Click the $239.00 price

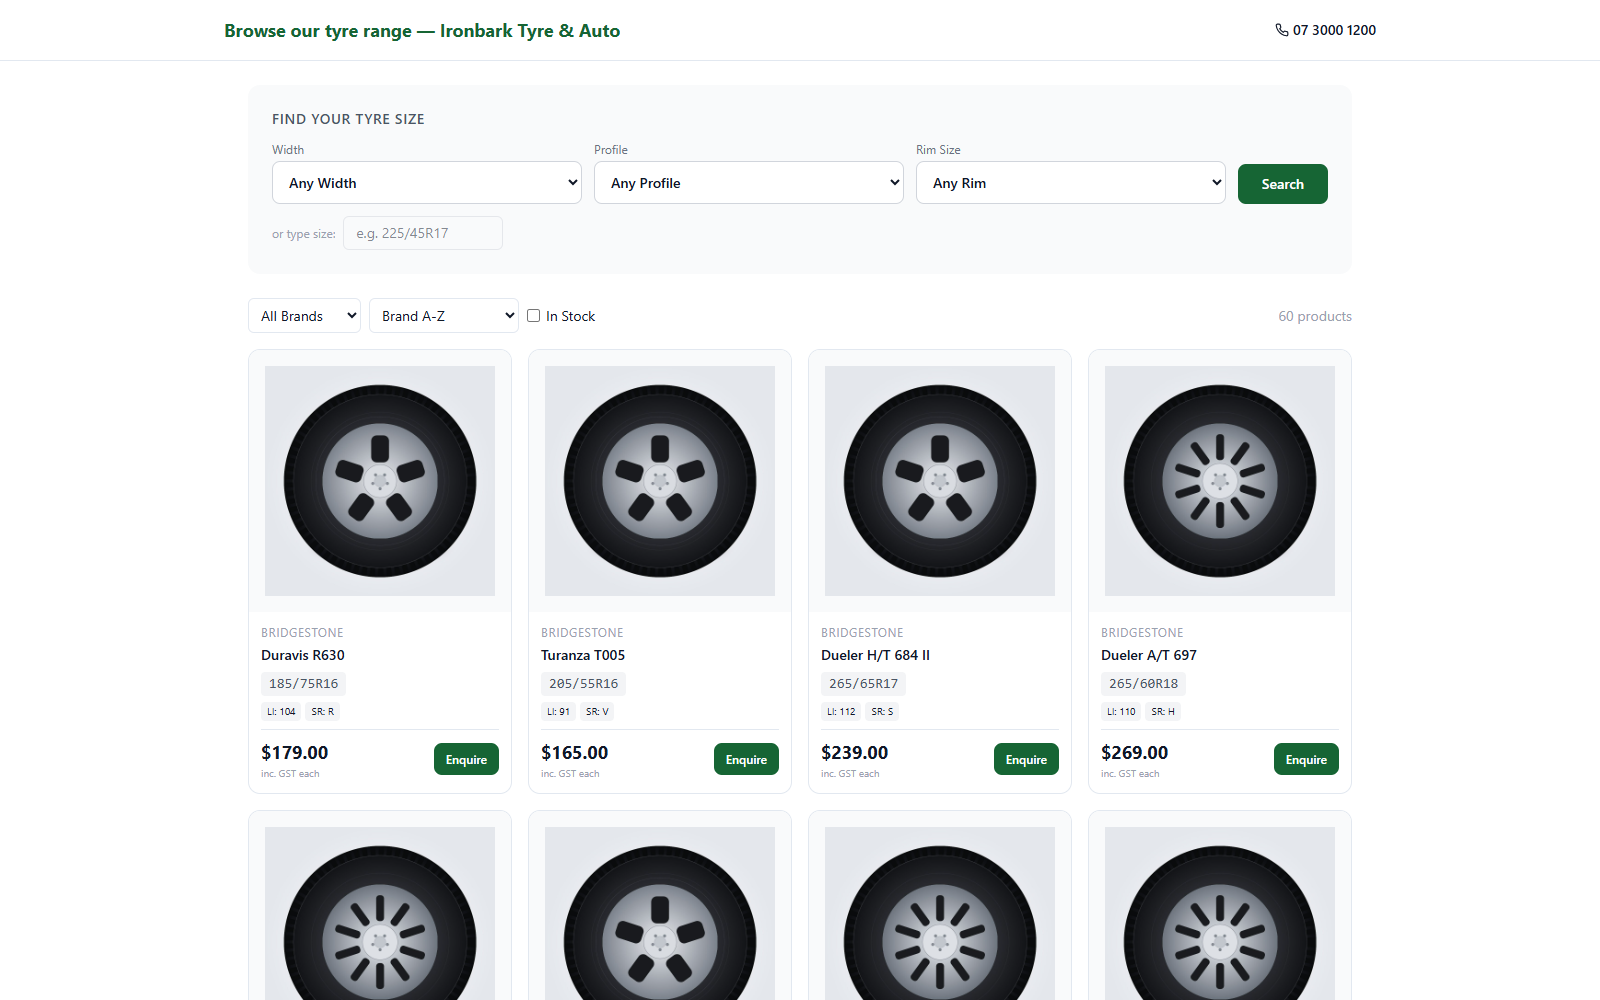click(x=855, y=753)
